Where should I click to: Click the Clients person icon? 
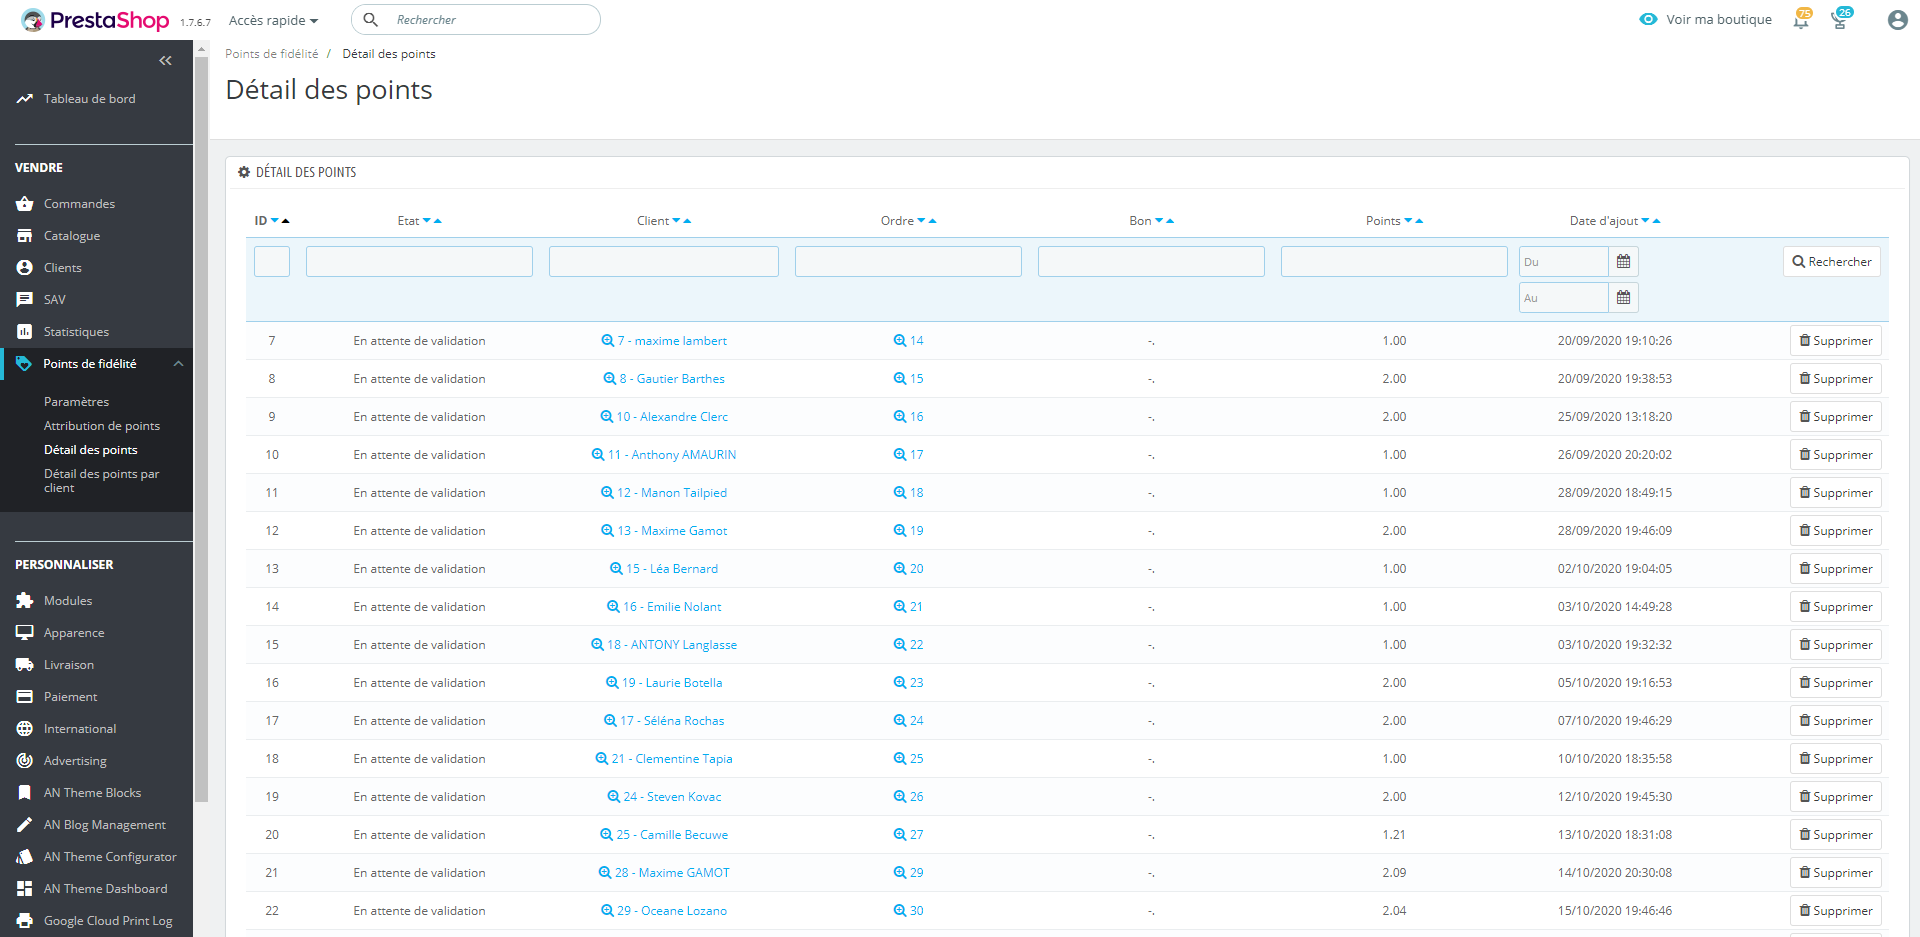25,268
